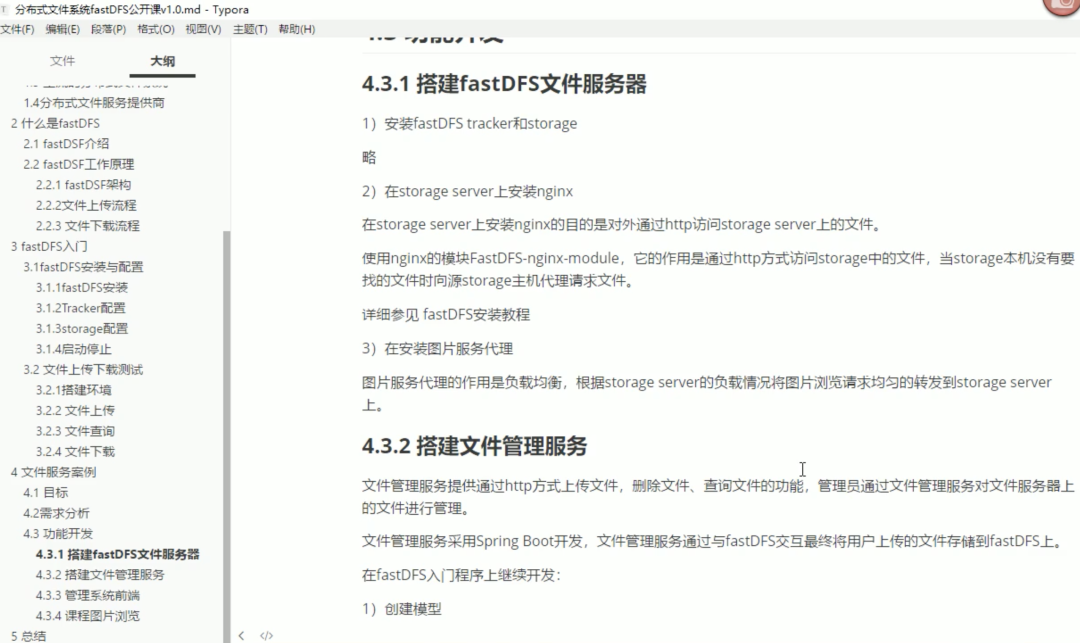Image resolution: width=1080 pixels, height=643 pixels.
Task: Go to 3.2.2 文件上传 outline entry
Action: (x=75, y=410)
